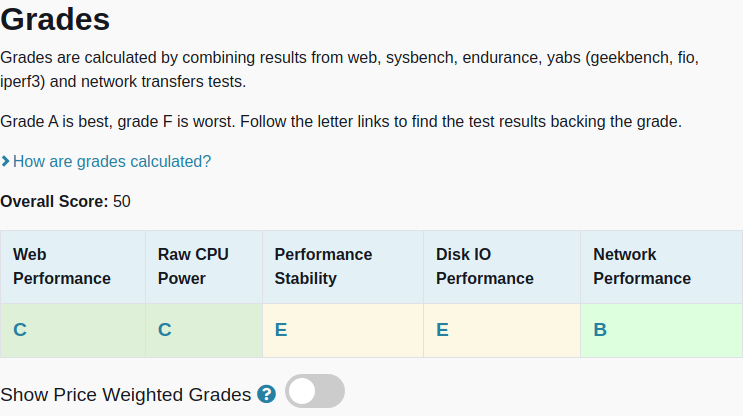
Task: Click the Network Performance column header
Action: [642, 266]
